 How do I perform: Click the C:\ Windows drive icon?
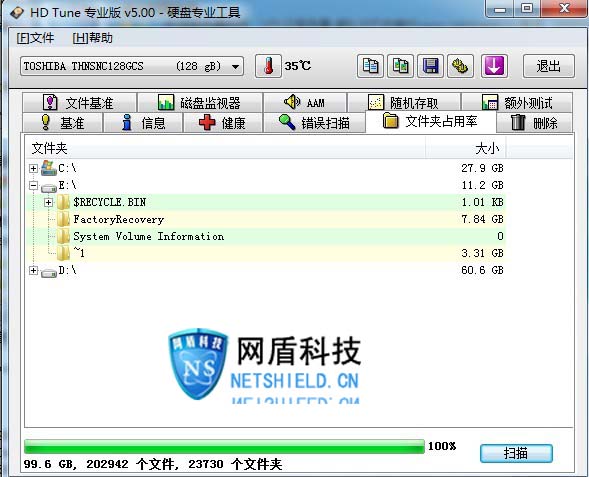point(48,168)
